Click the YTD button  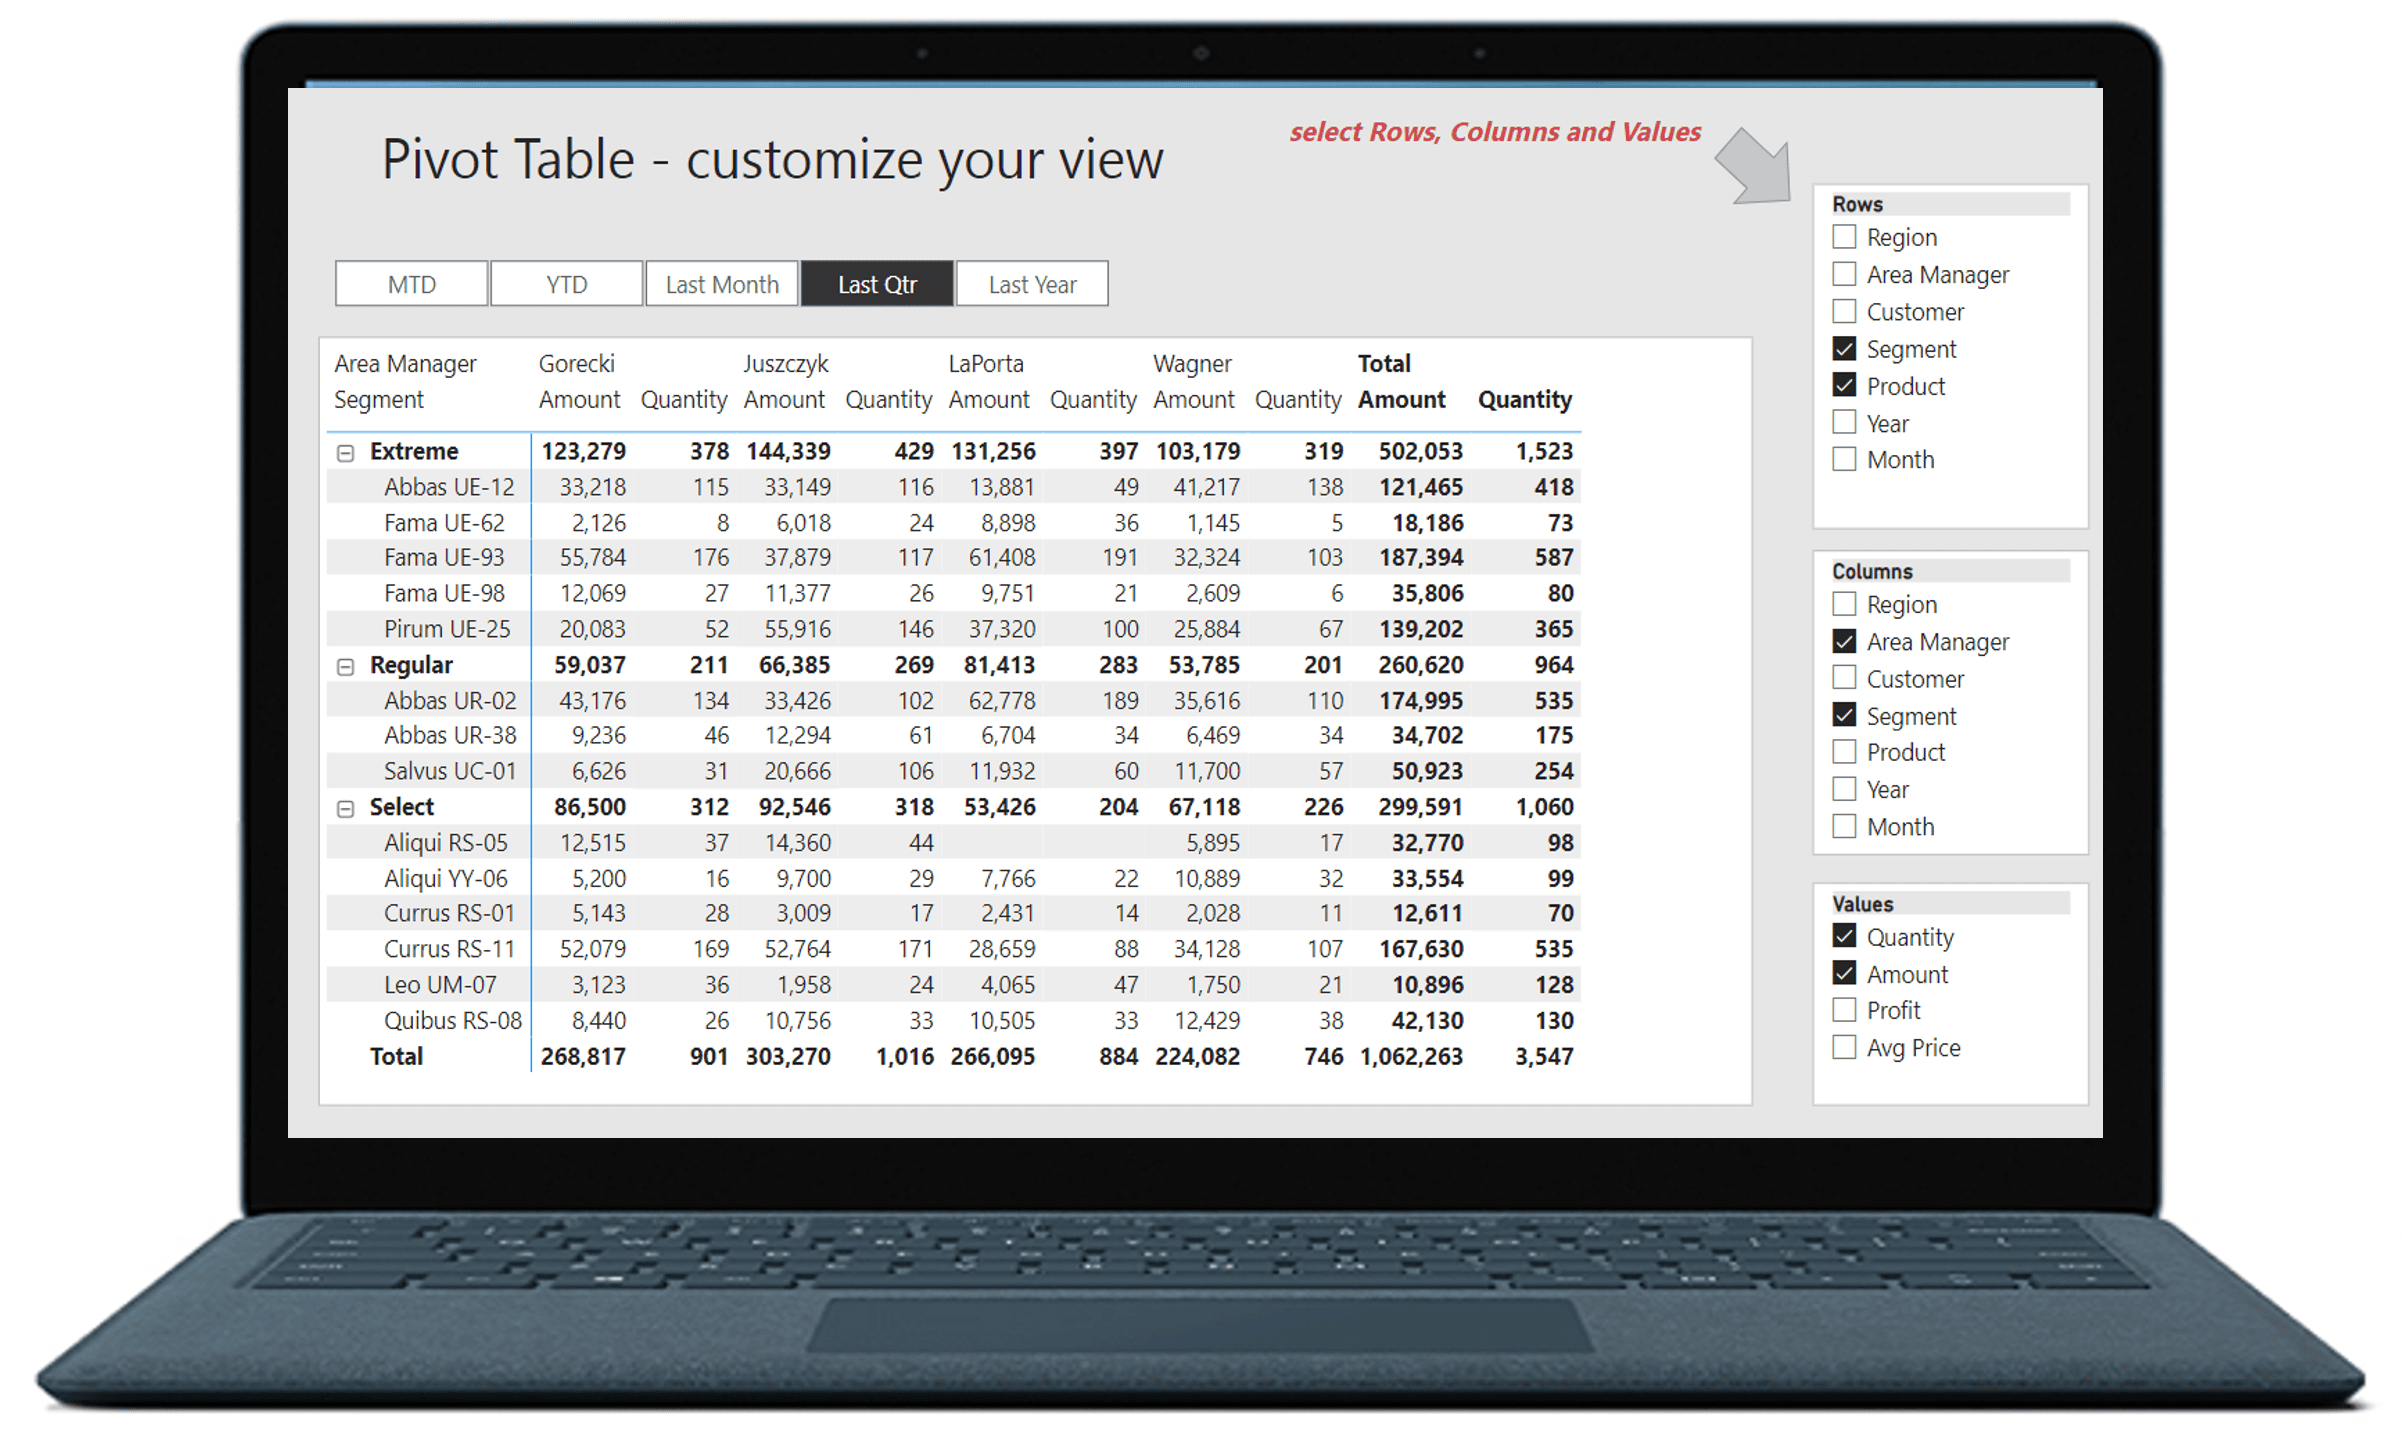coord(566,284)
